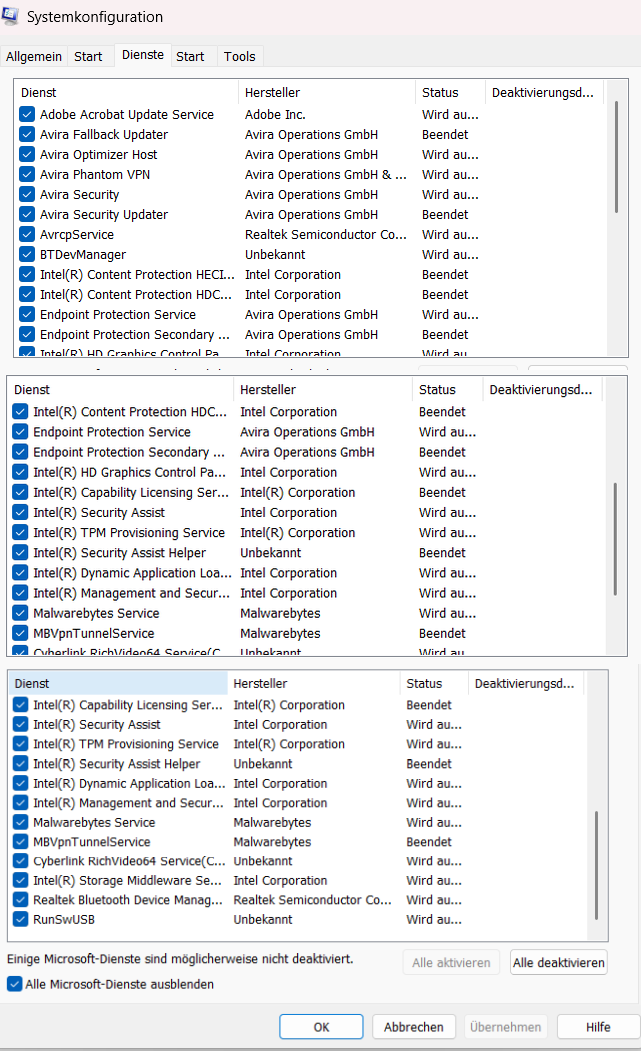The image size is (641, 1051).
Task: Select Realtek Bluetooth Device Manag... service name
Action: pos(128,900)
